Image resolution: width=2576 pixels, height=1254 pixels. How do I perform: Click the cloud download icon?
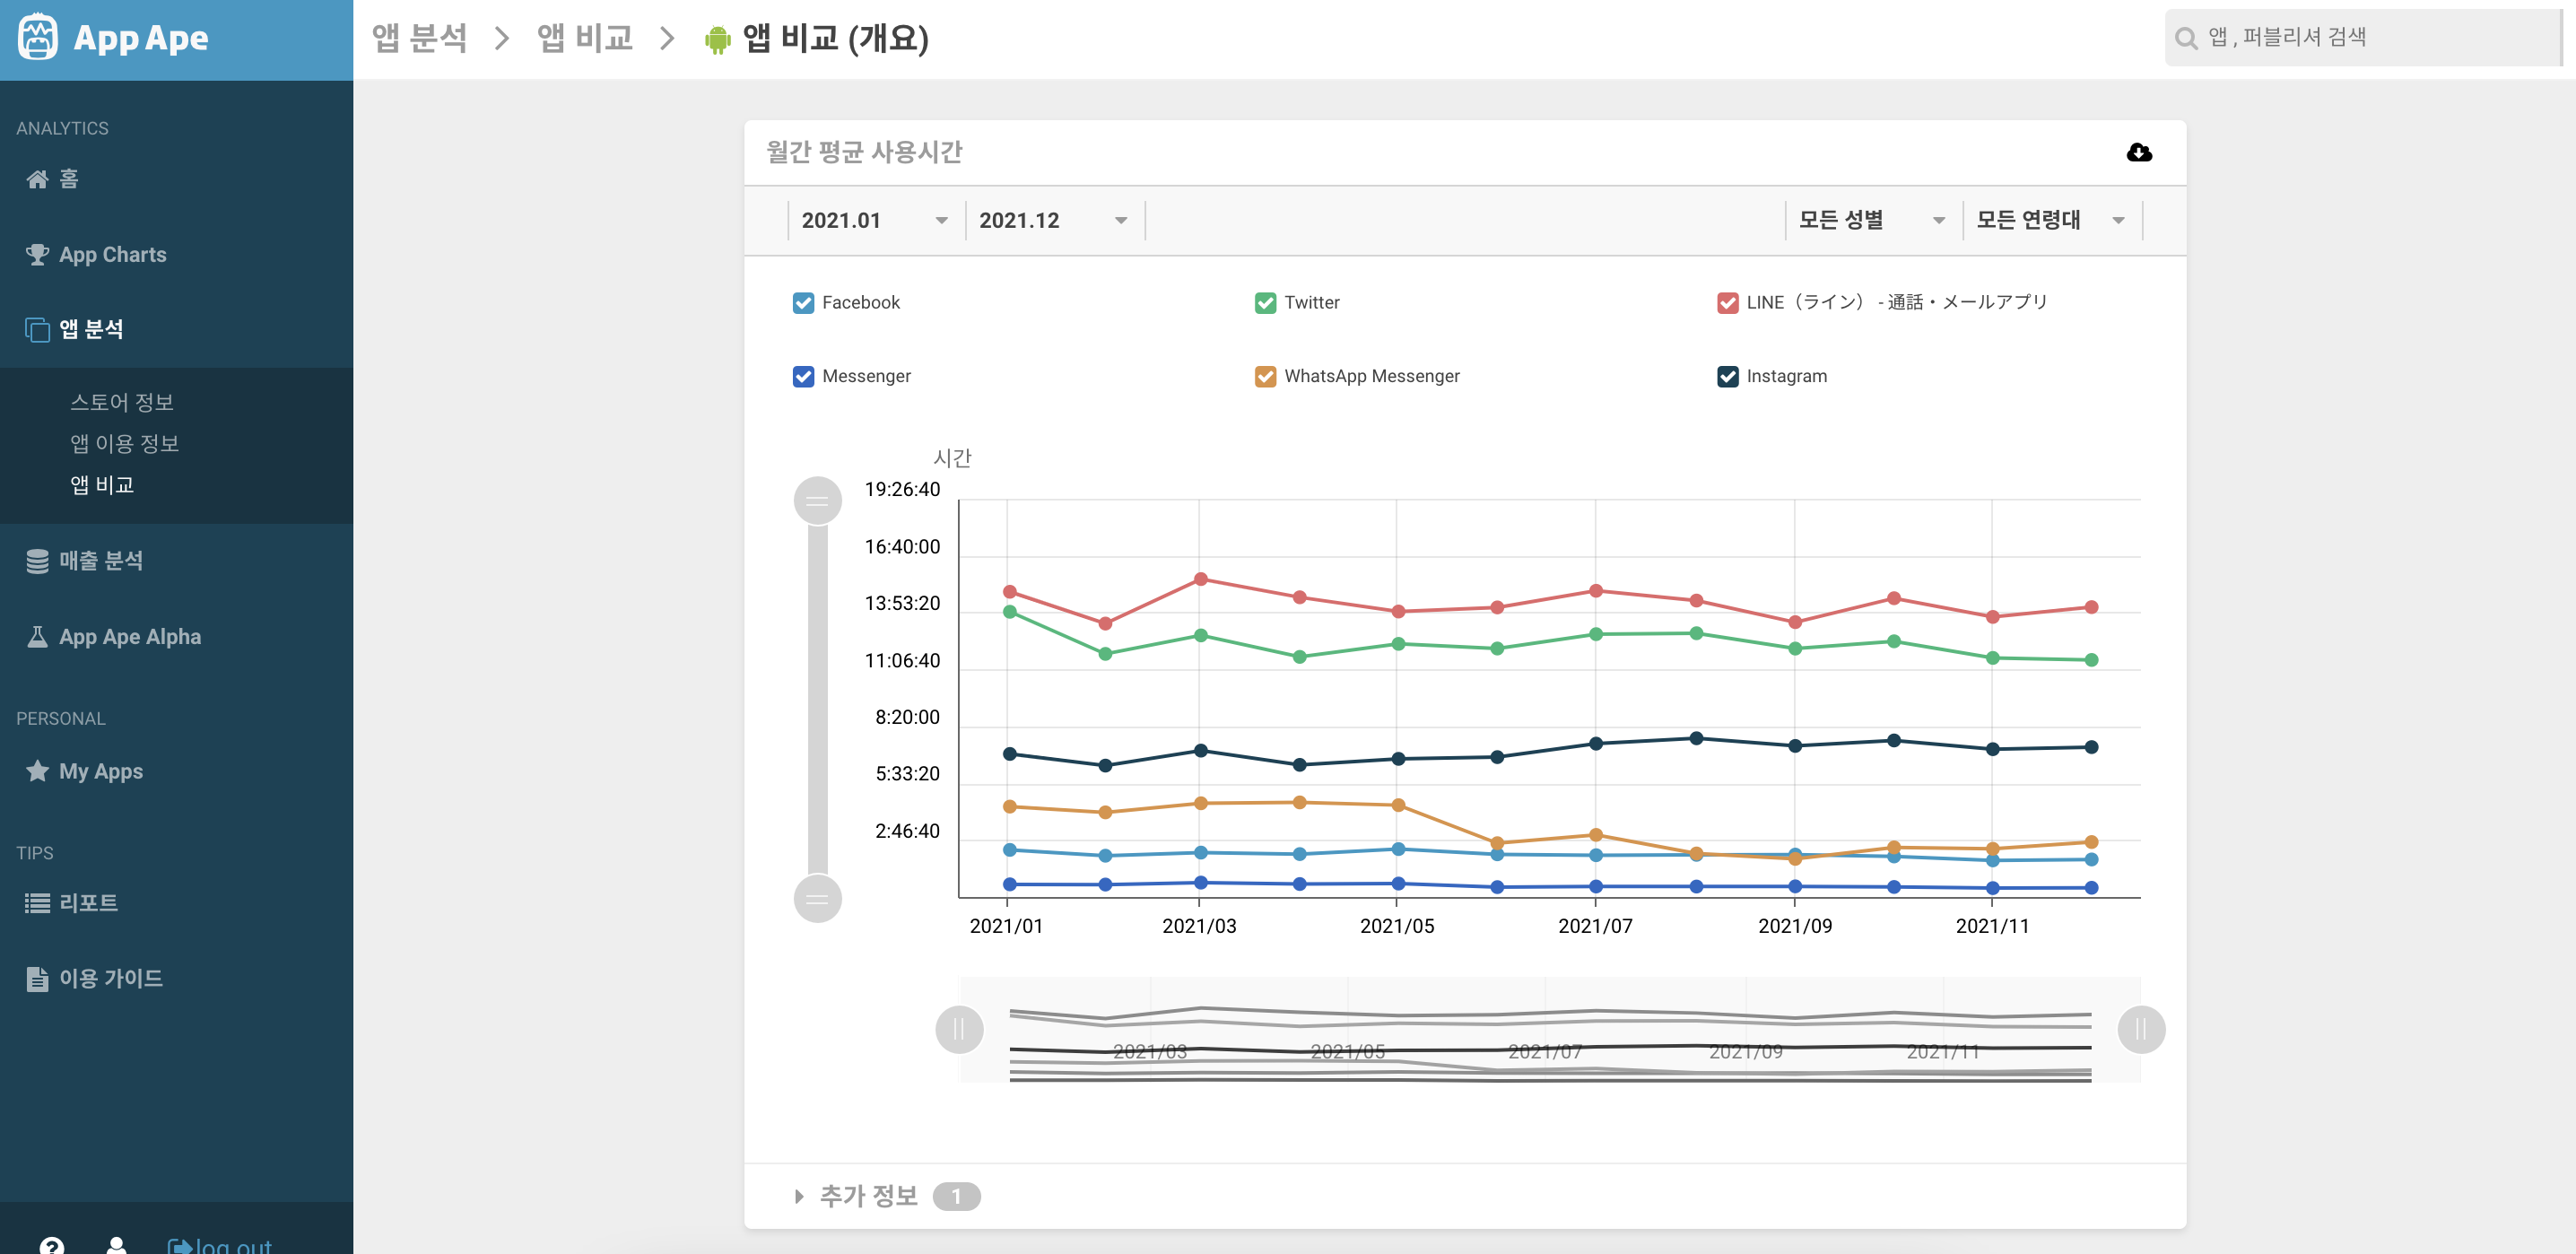(2139, 152)
